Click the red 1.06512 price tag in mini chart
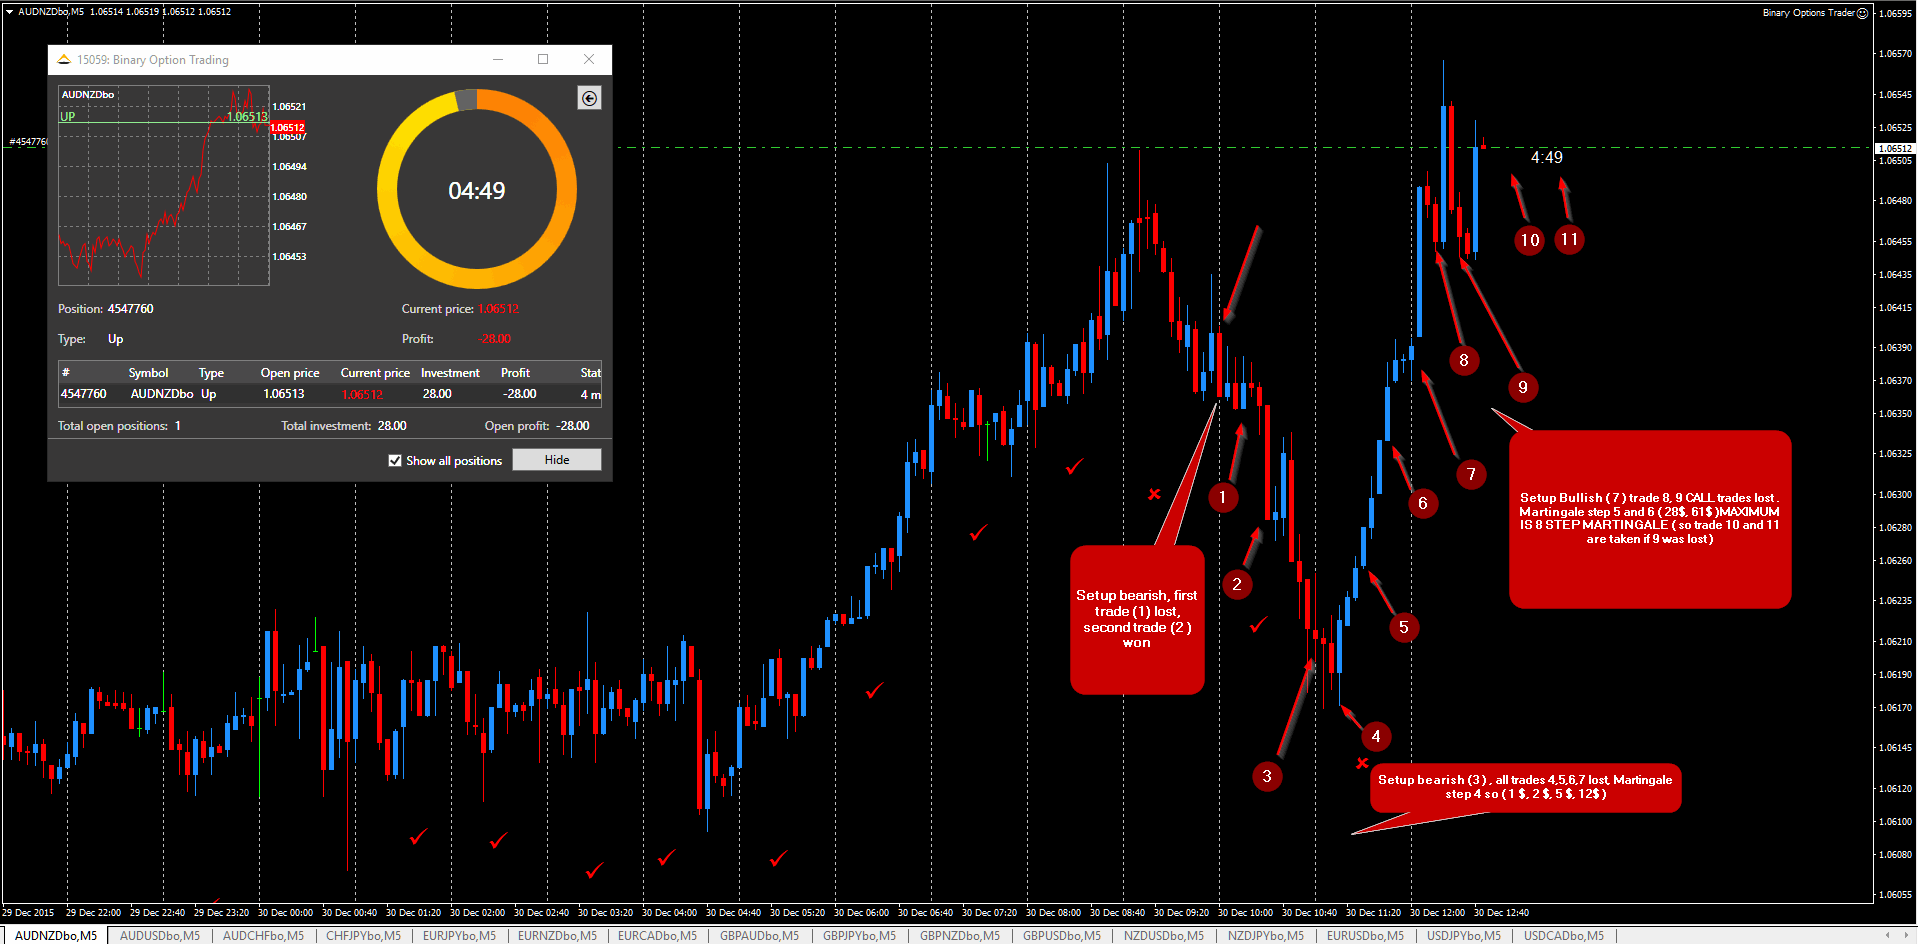This screenshot has width=1918, height=944. pyautogui.click(x=287, y=127)
